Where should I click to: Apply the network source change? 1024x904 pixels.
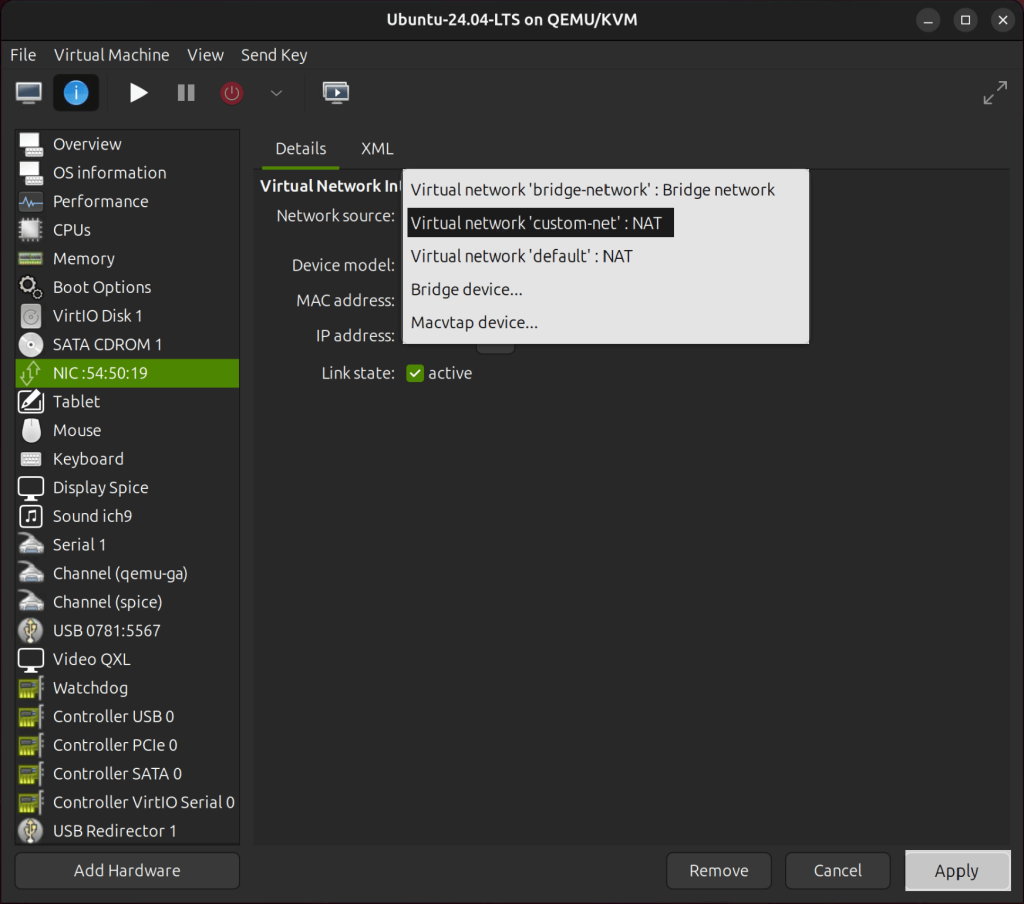tap(957, 870)
